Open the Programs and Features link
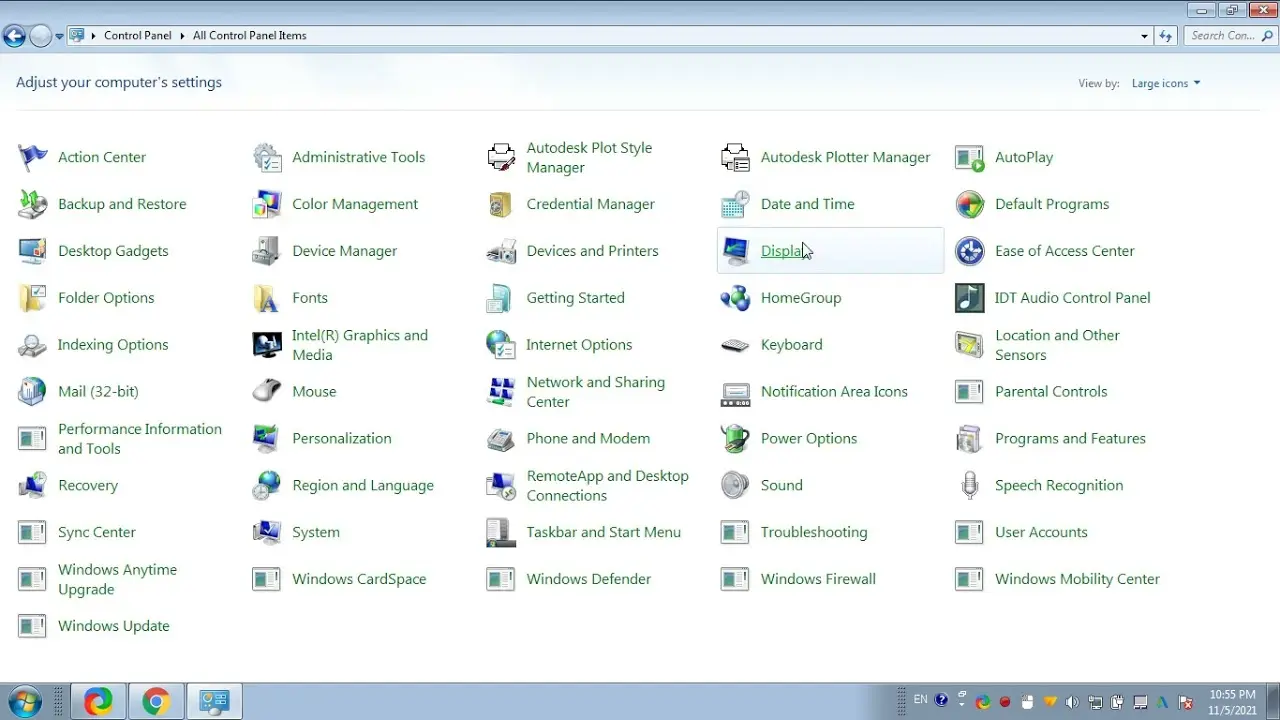This screenshot has height=720, width=1280. click(x=1070, y=438)
